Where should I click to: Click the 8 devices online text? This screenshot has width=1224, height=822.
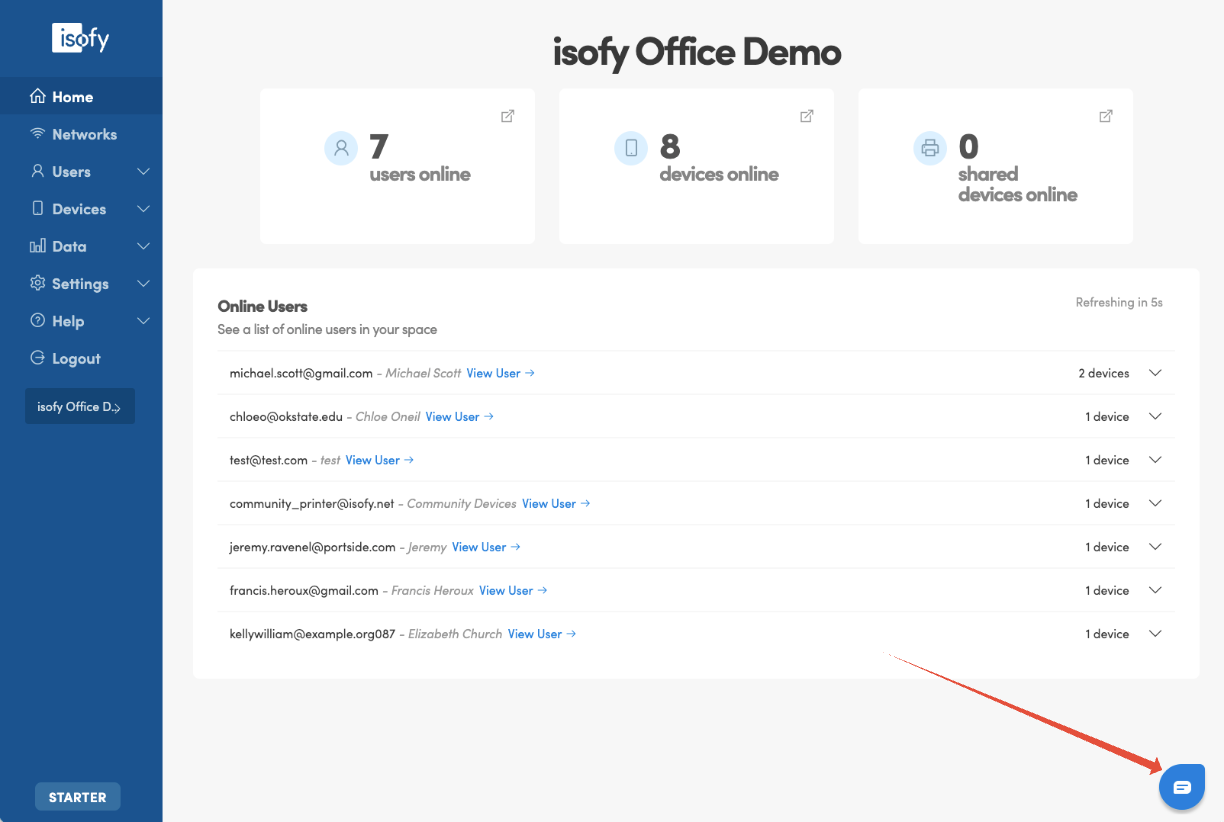pyautogui.click(x=719, y=159)
